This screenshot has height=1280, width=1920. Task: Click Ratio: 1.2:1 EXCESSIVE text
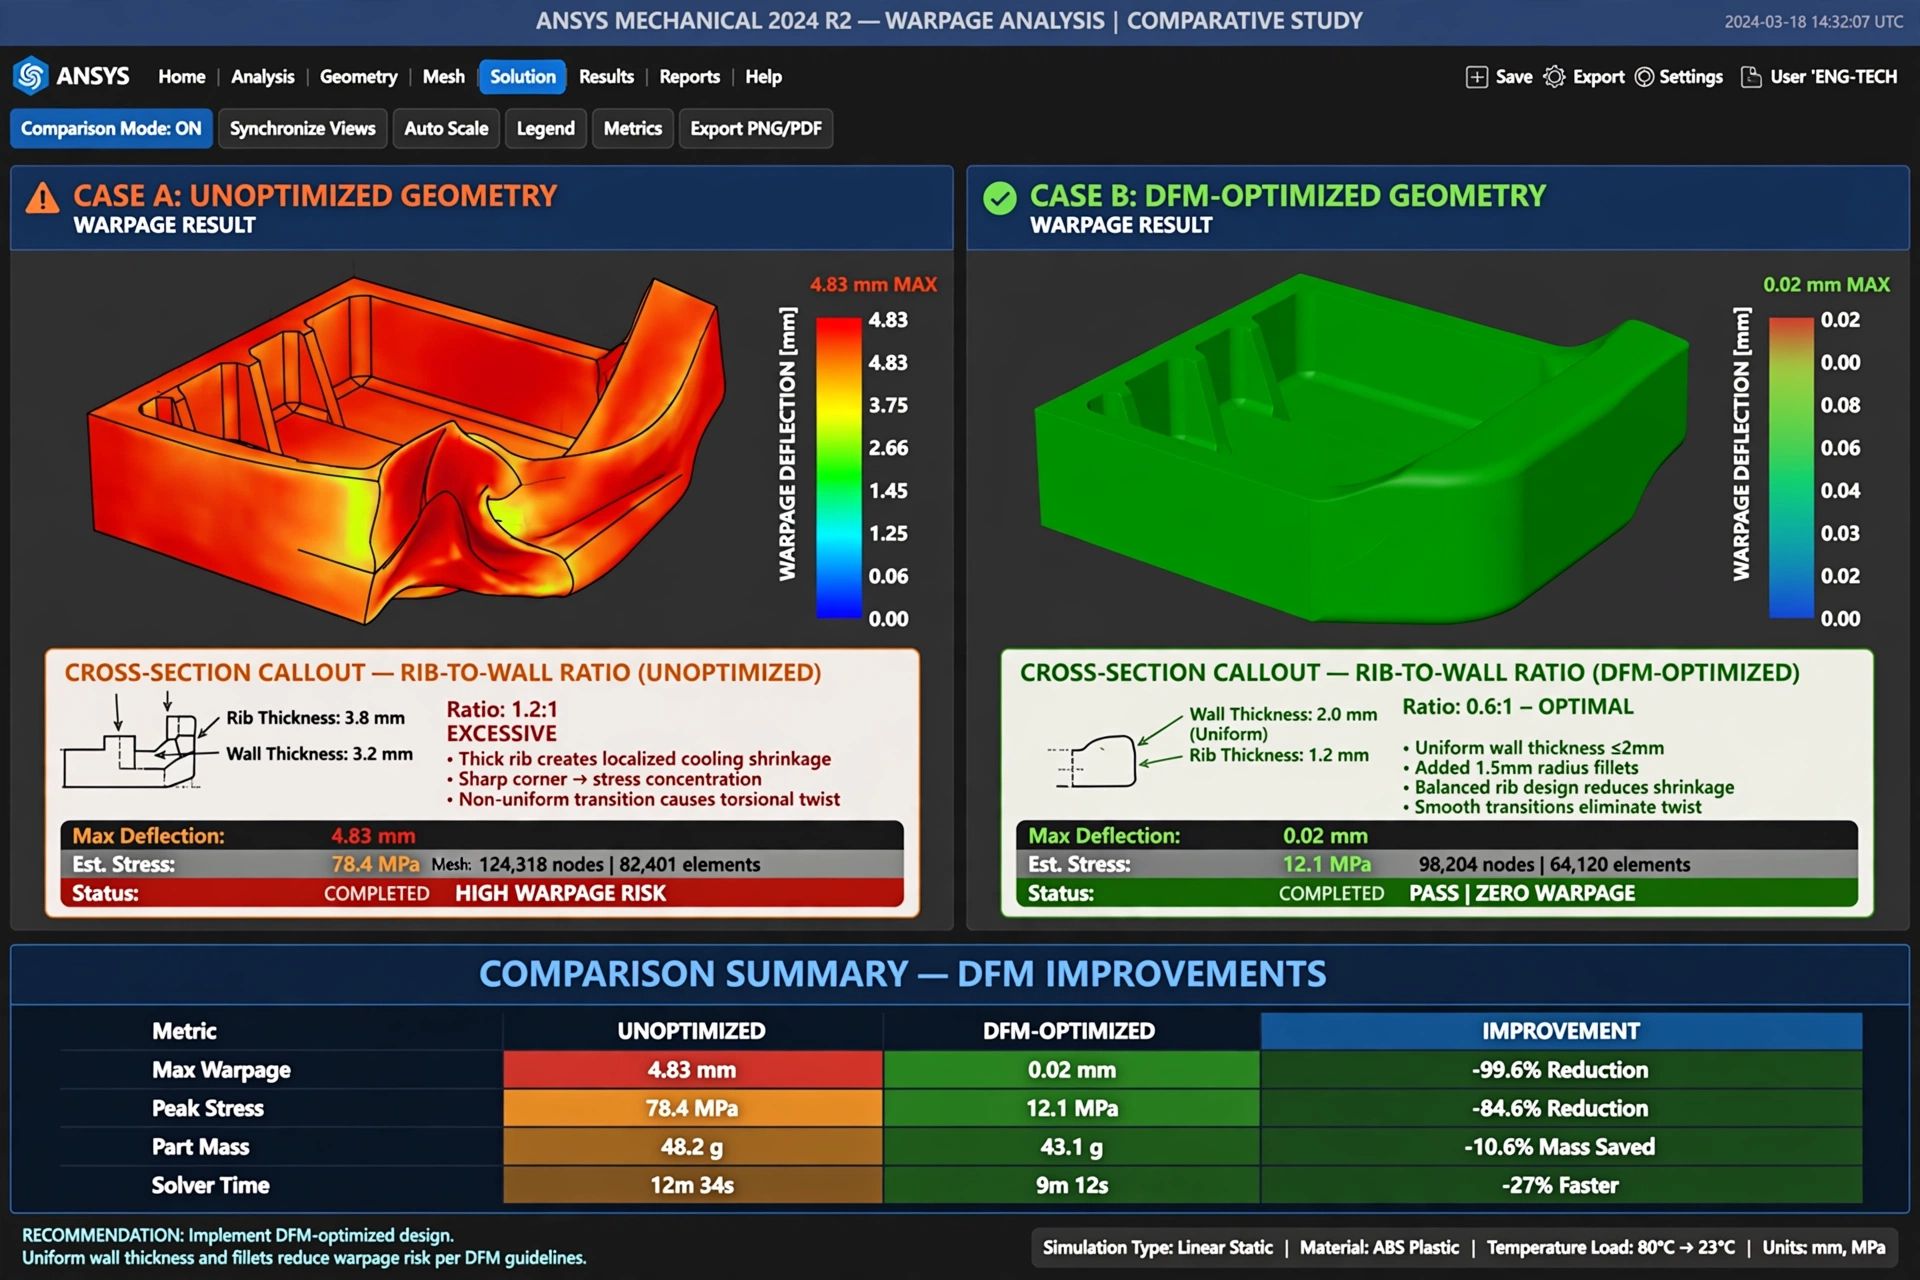pyautogui.click(x=502, y=721)
